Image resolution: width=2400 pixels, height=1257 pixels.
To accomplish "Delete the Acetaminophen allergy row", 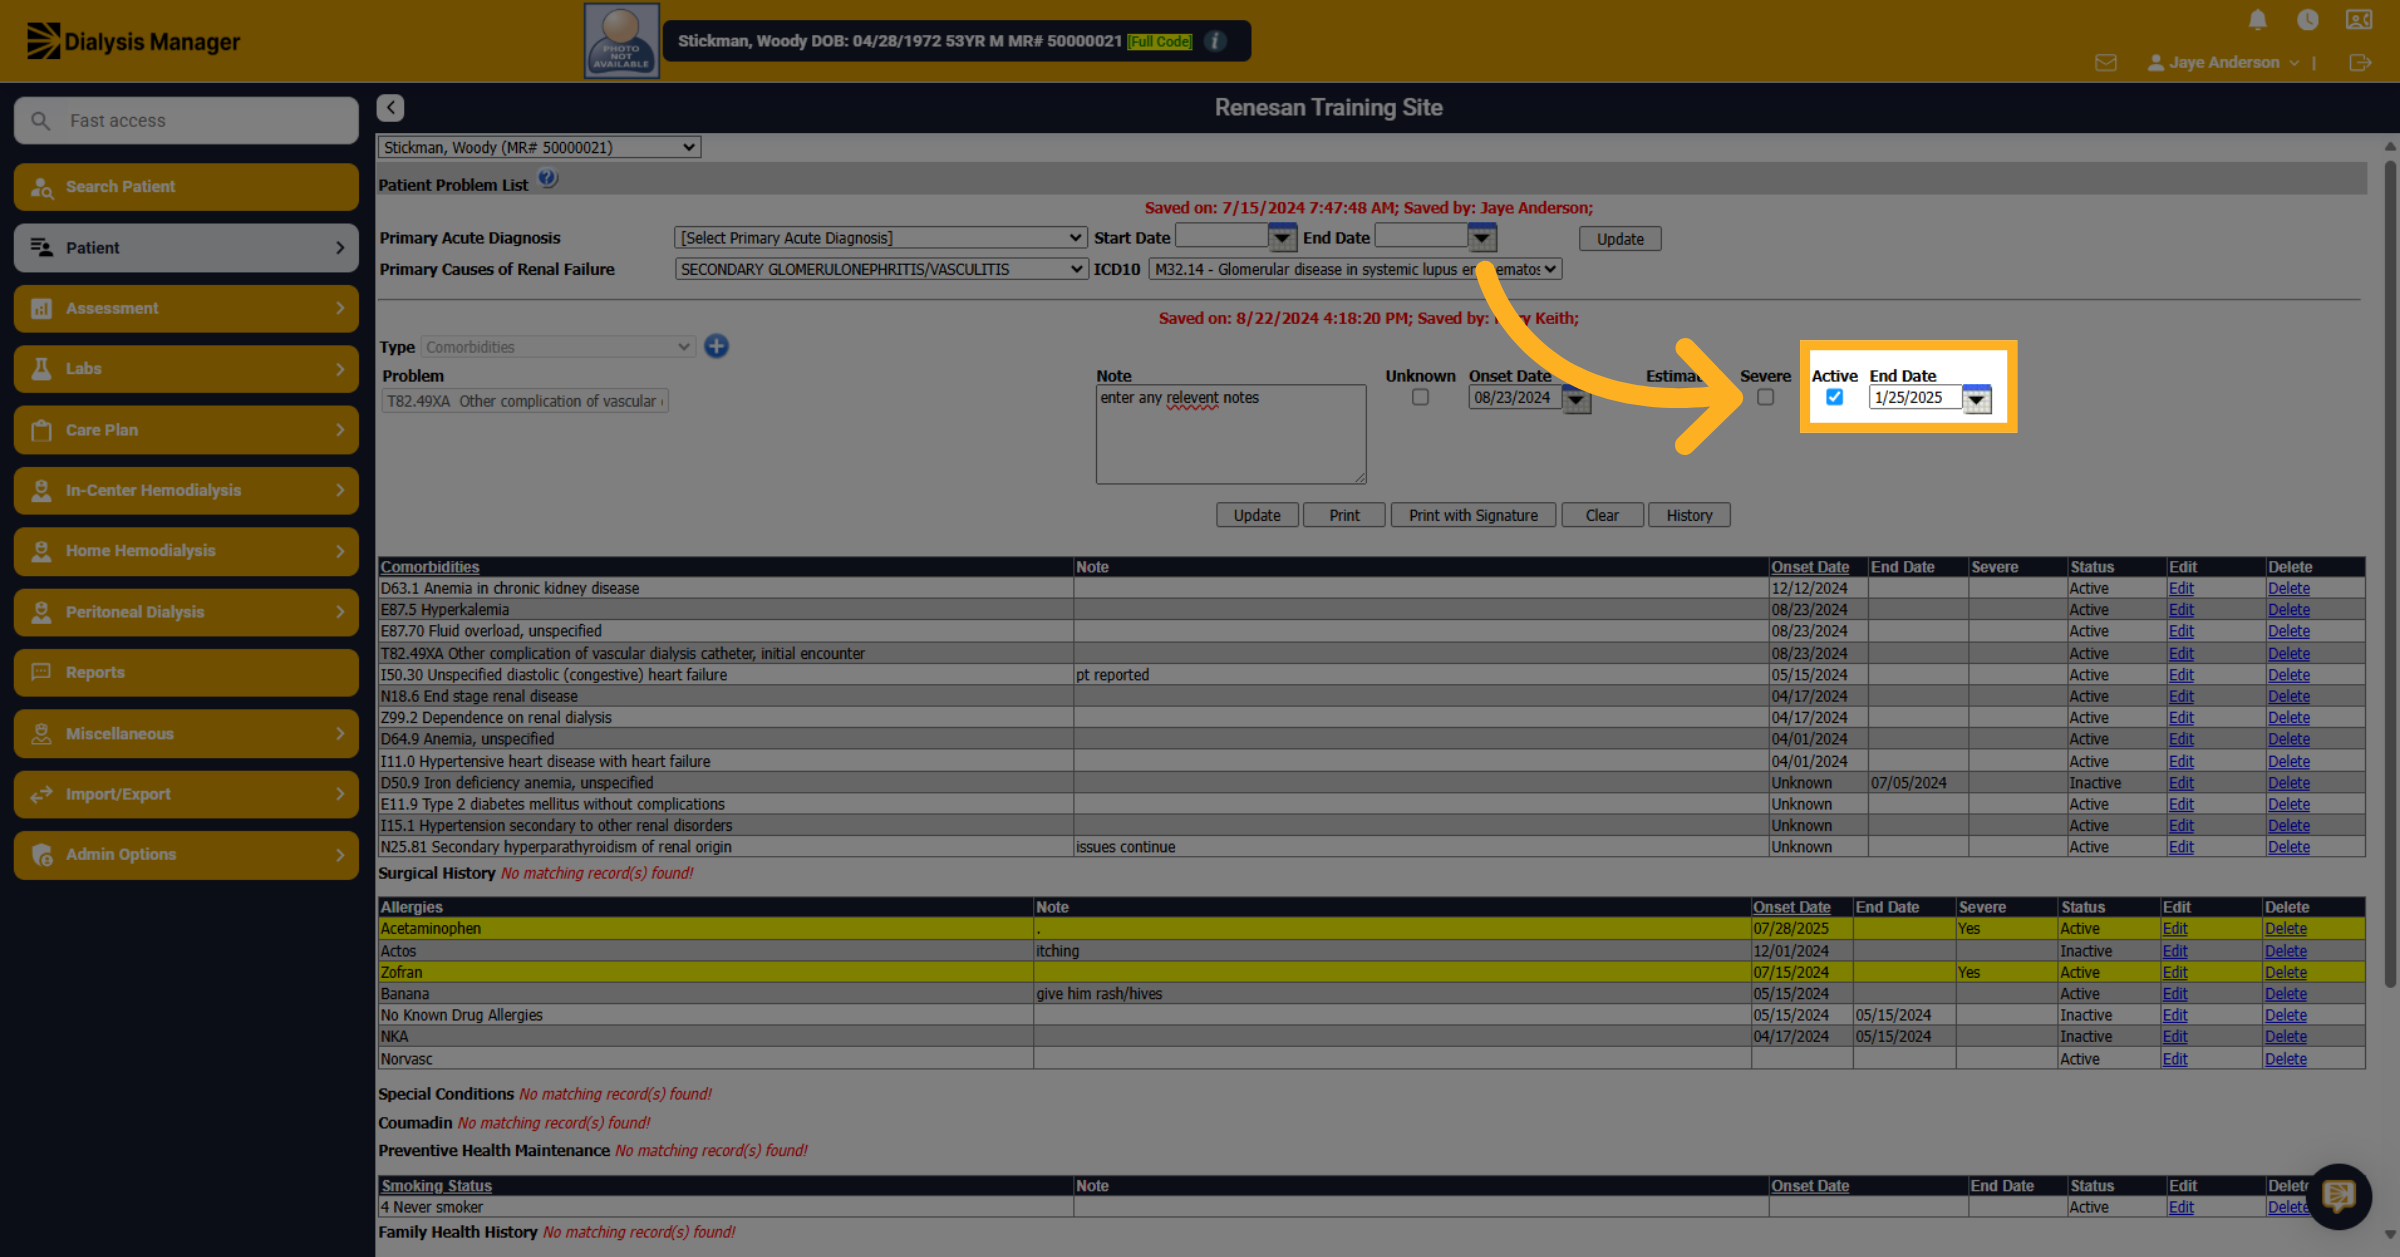I will point(2286,929).
